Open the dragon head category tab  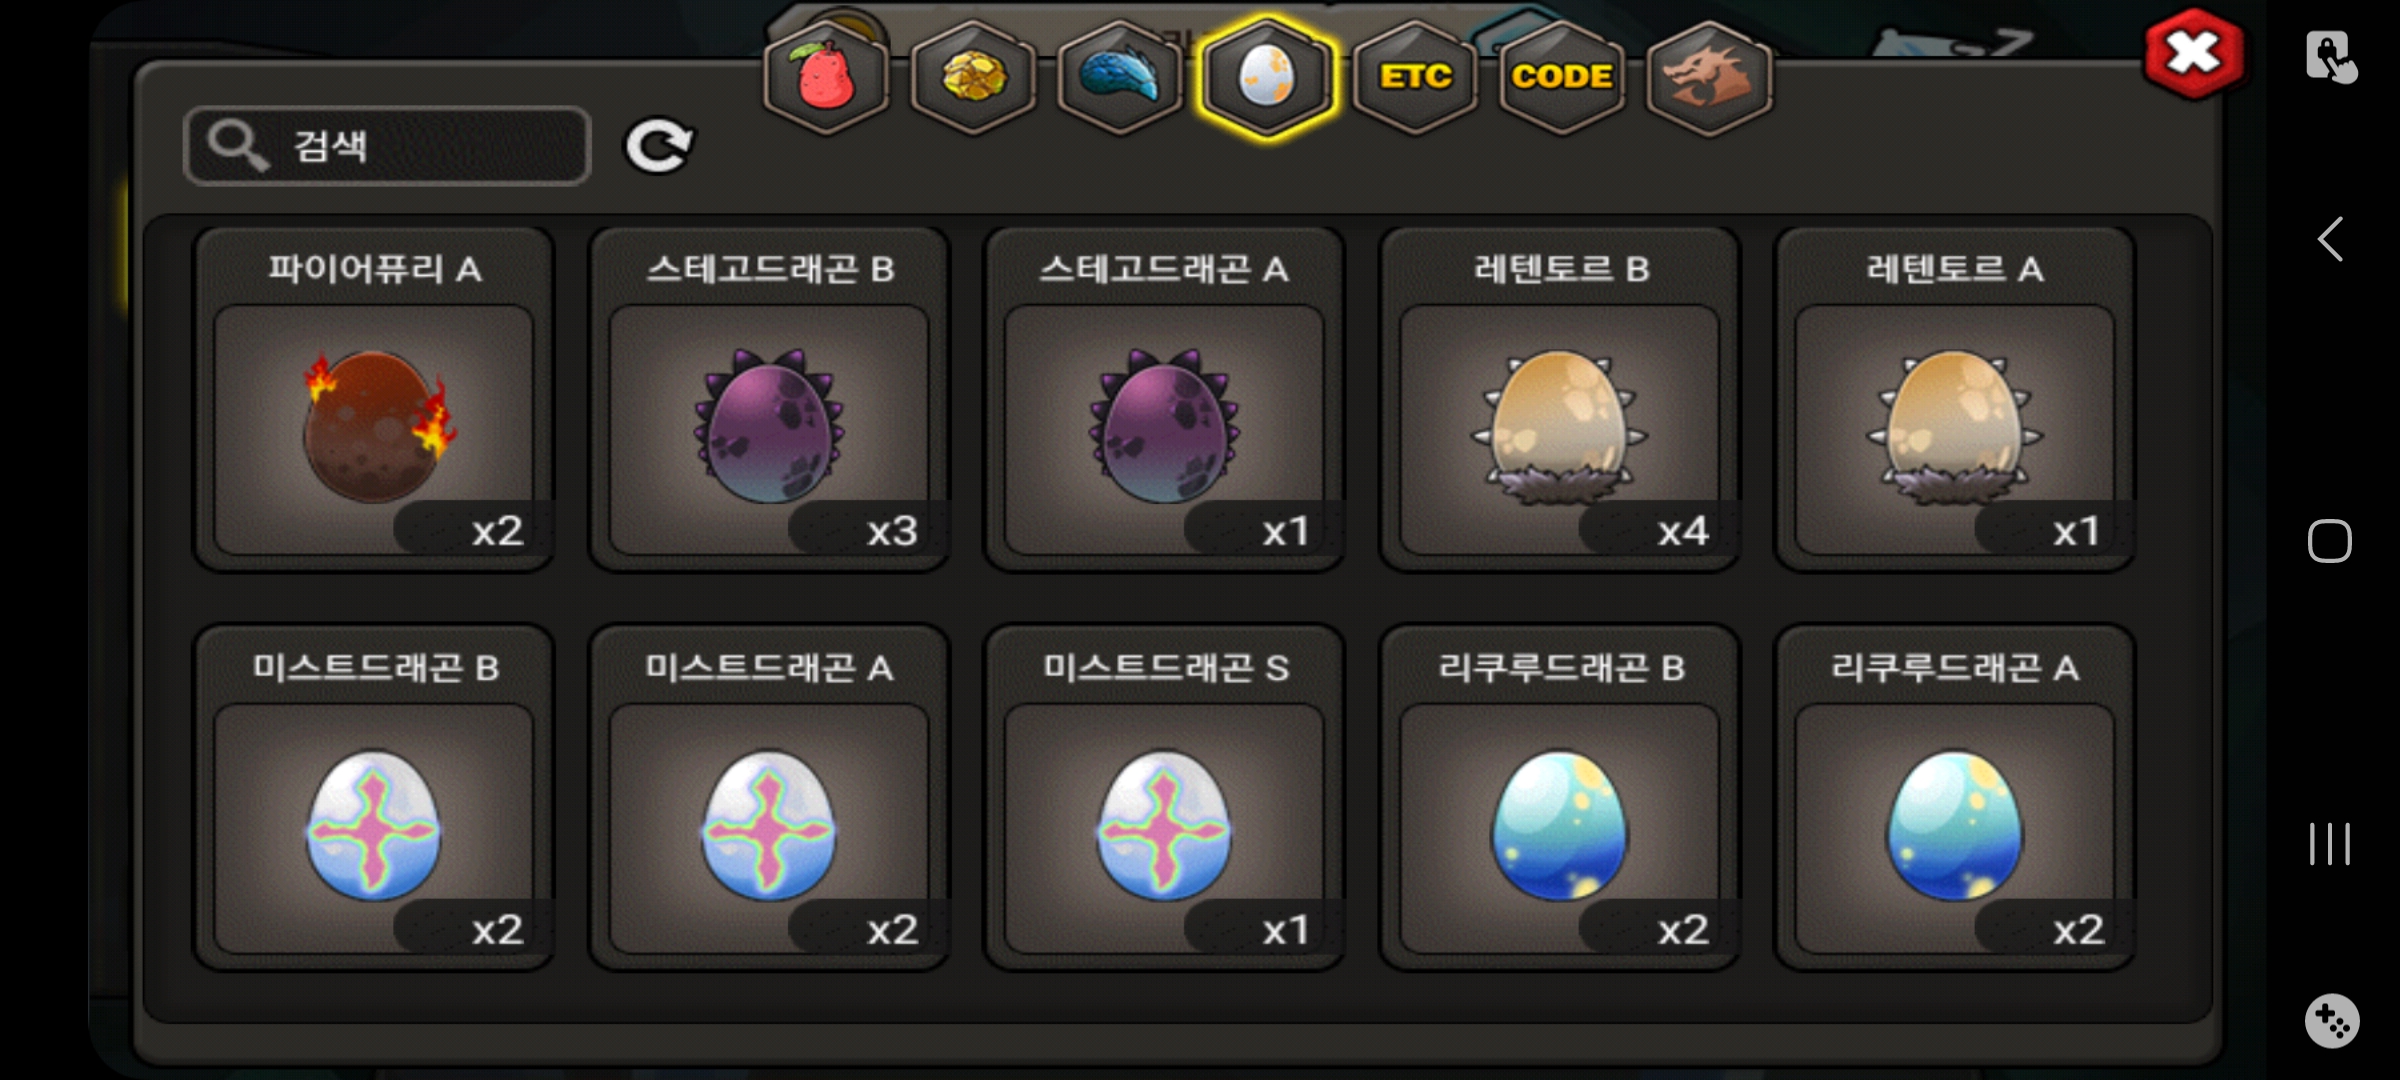[x=1708, y=77]
